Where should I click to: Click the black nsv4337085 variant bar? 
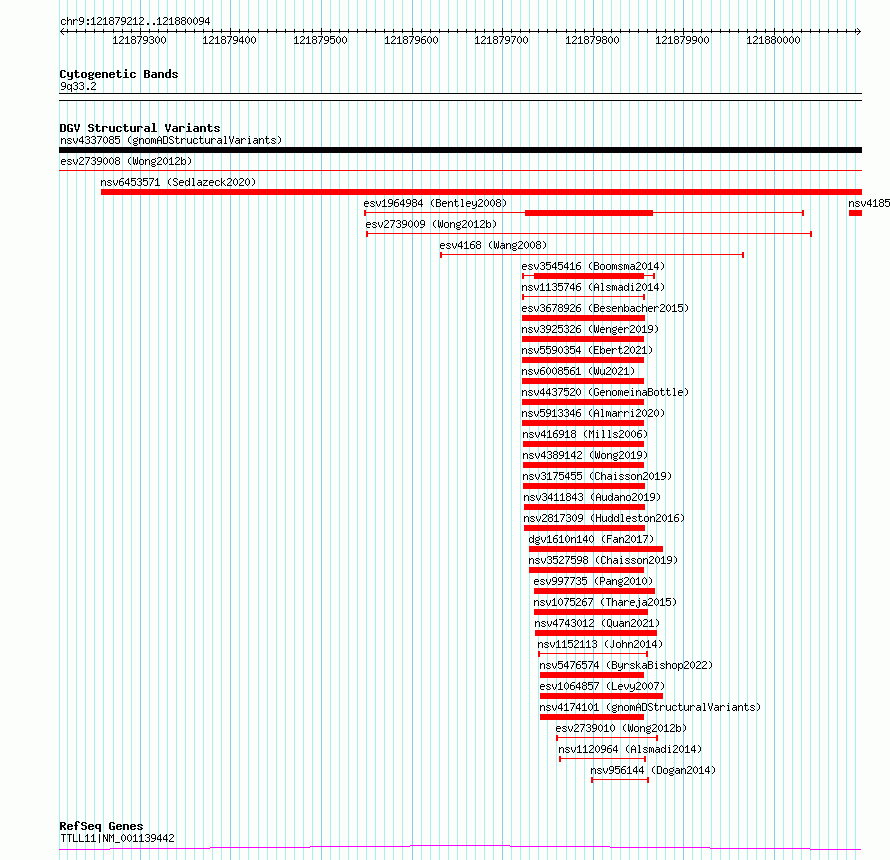(460, 150)
